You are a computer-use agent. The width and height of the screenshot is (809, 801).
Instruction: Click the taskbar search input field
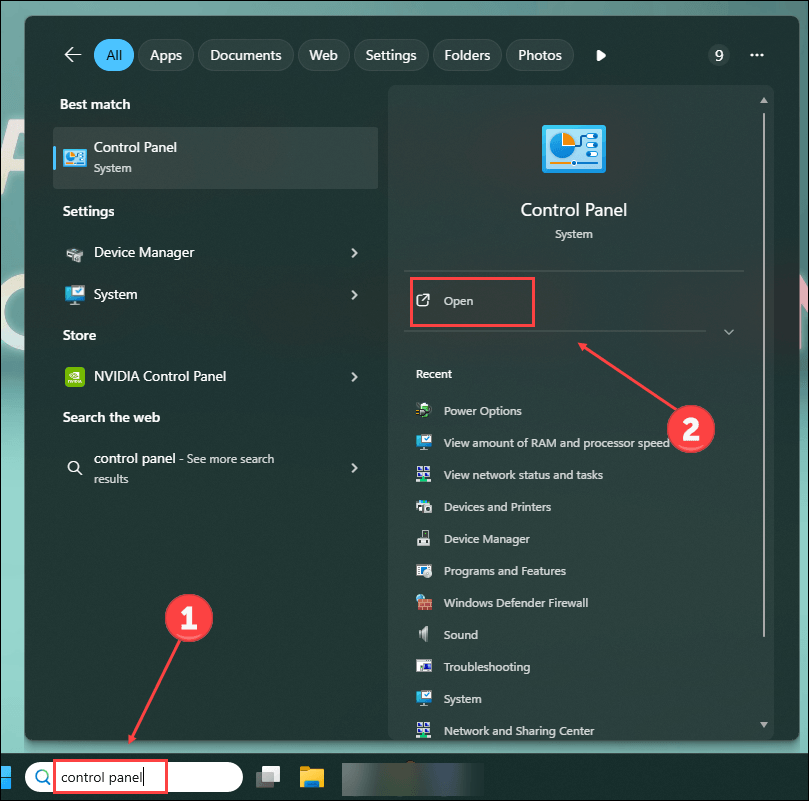pos(140,777)
